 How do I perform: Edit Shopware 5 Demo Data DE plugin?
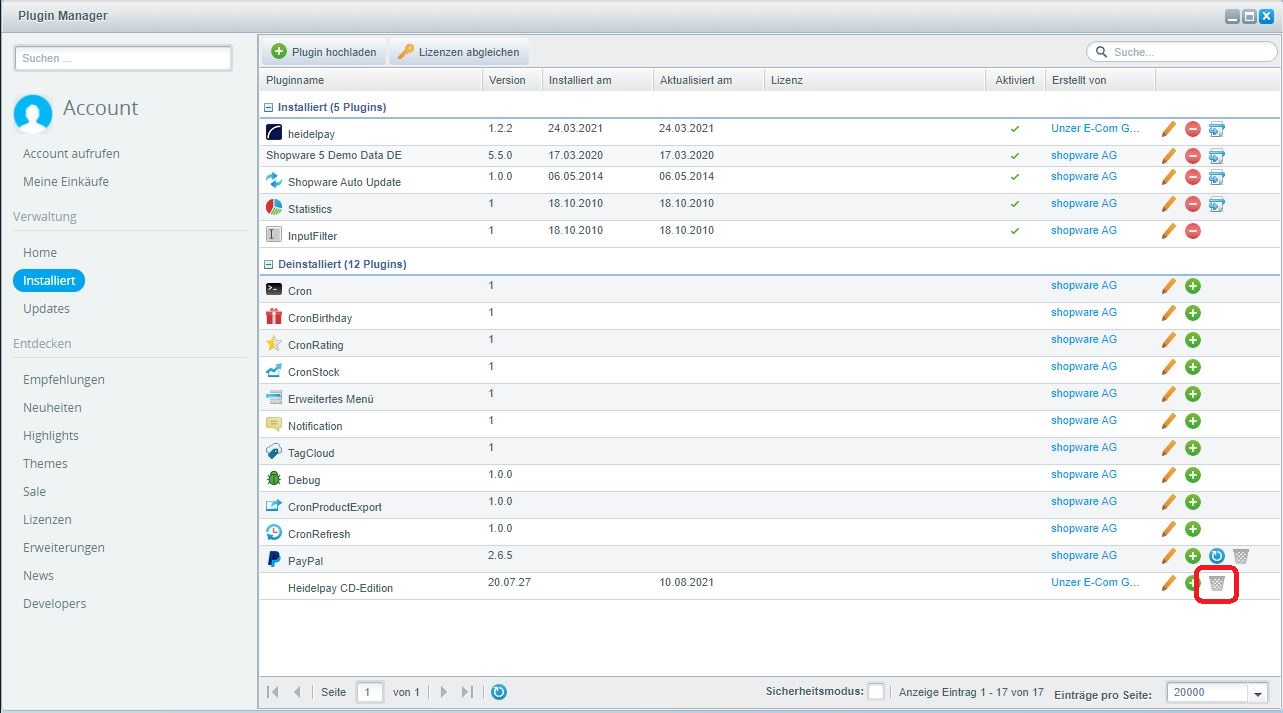pos(1168,156)
